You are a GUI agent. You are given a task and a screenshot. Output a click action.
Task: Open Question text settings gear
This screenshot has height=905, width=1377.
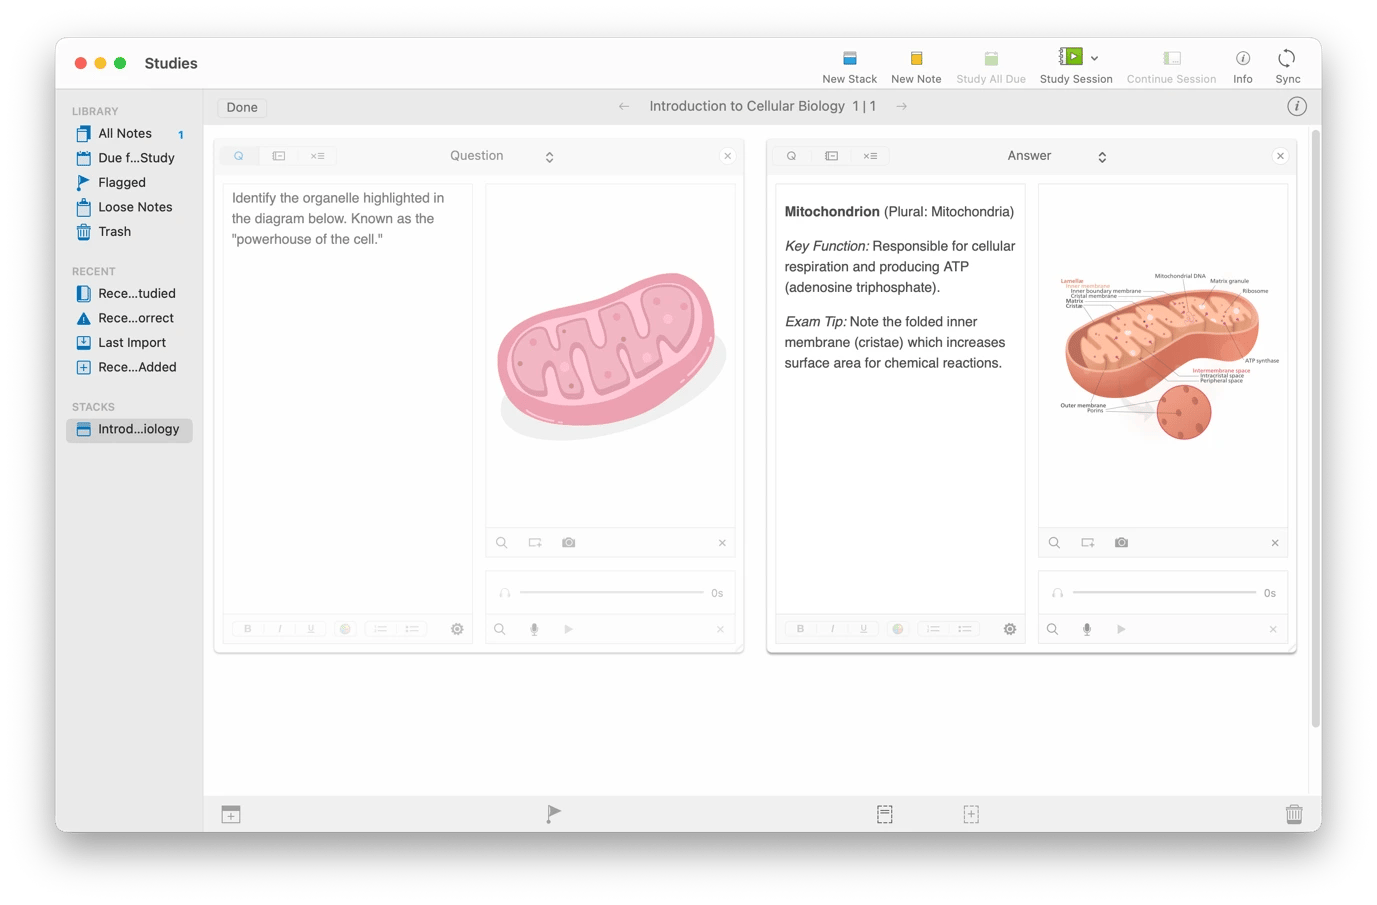point(457,629)
